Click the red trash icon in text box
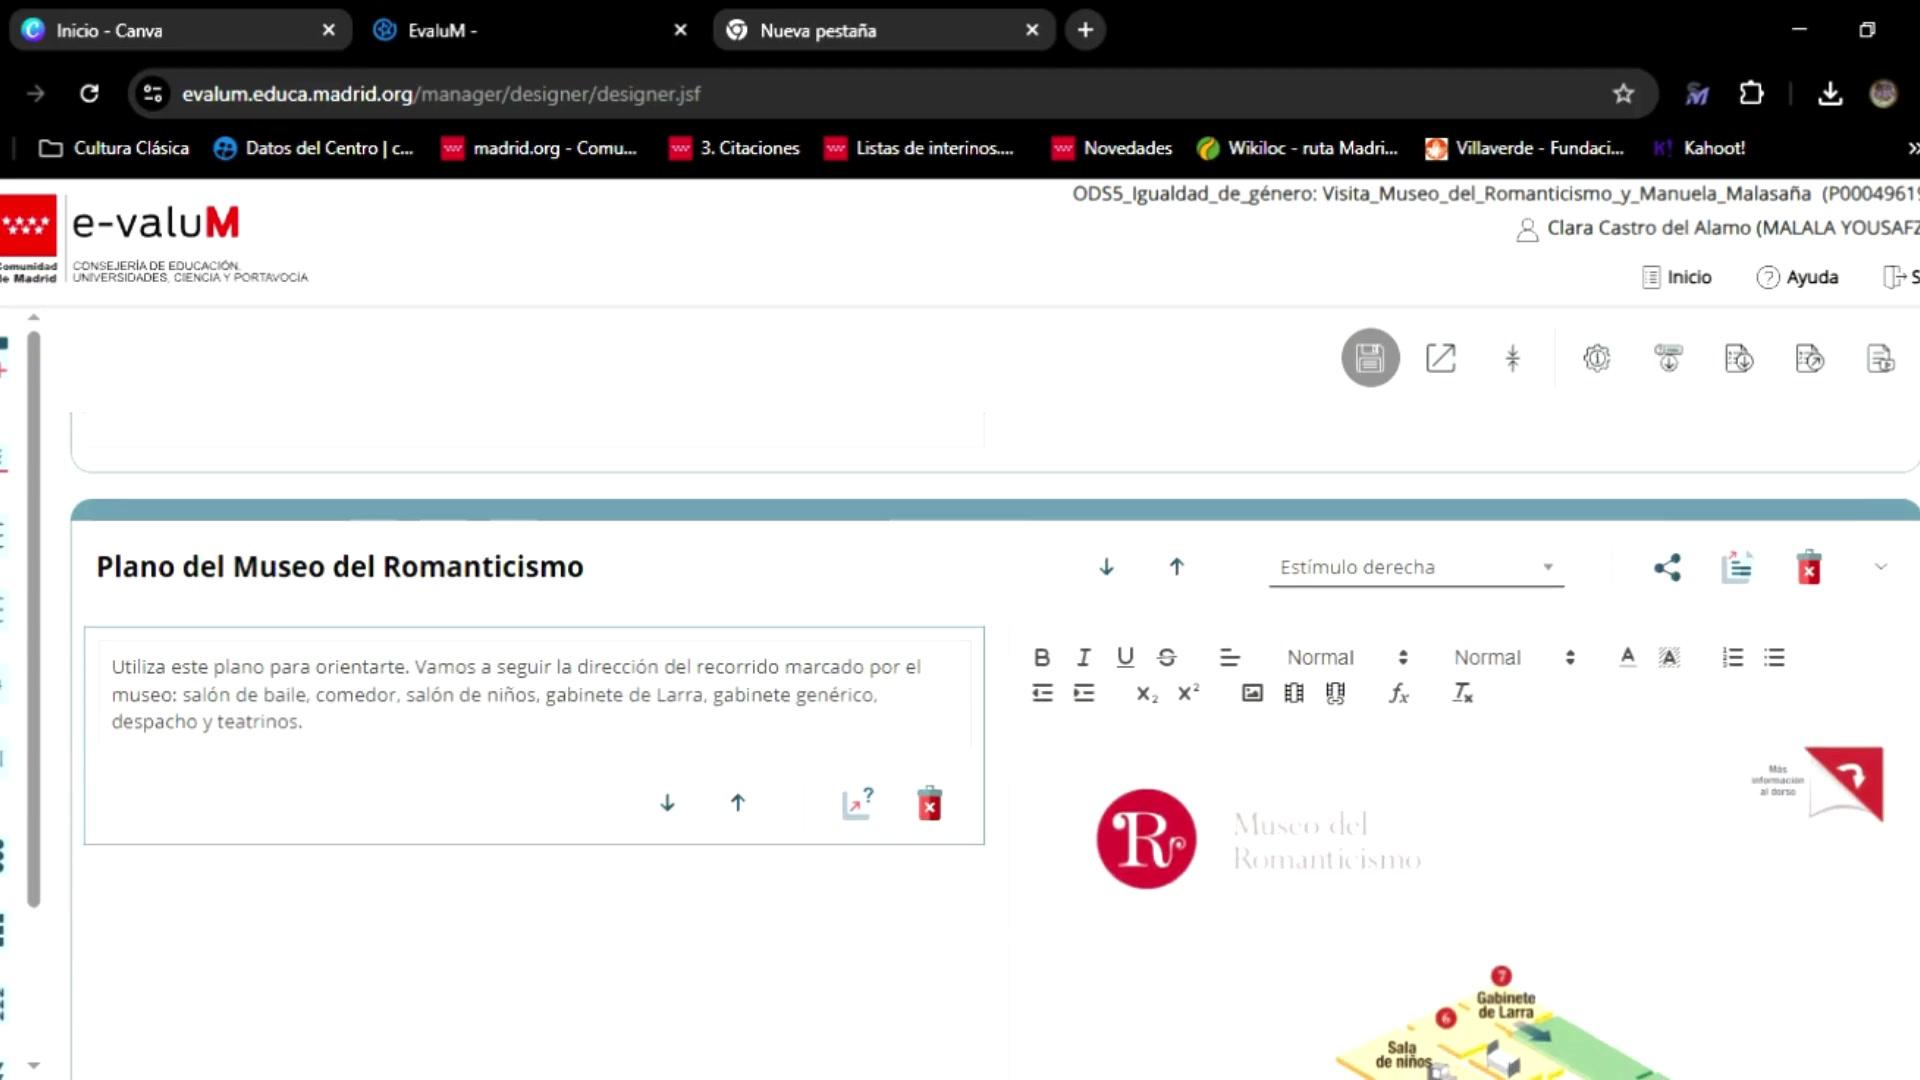This screenshot has height=1080, width=1920. [x=929, y=803]
